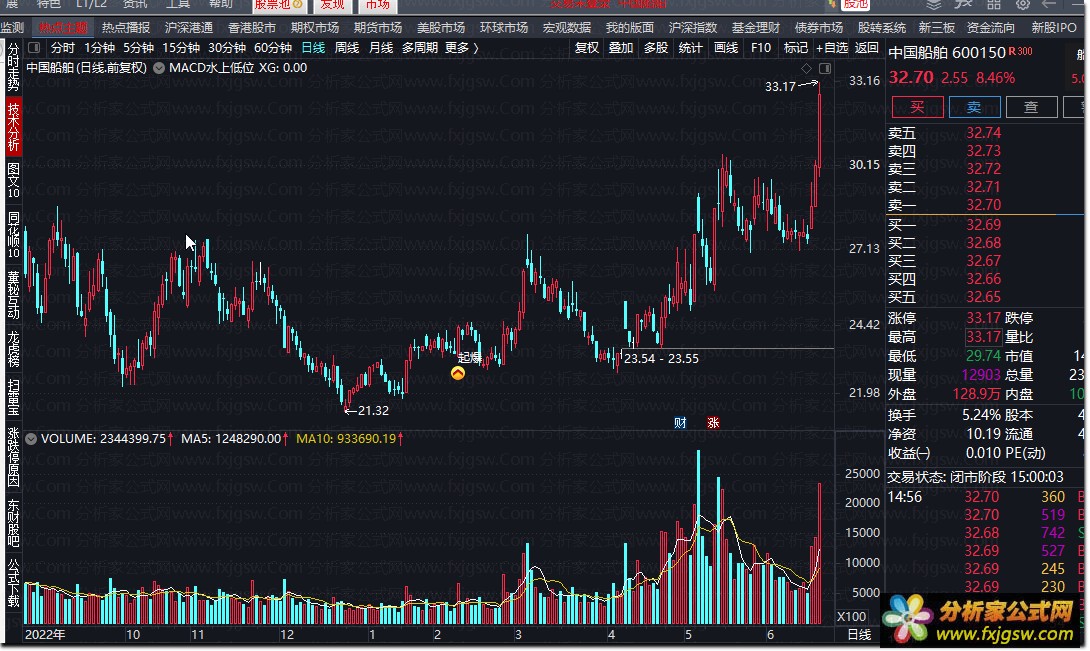Open the 涨跌停原因 sidebar tab

[13, 457]
